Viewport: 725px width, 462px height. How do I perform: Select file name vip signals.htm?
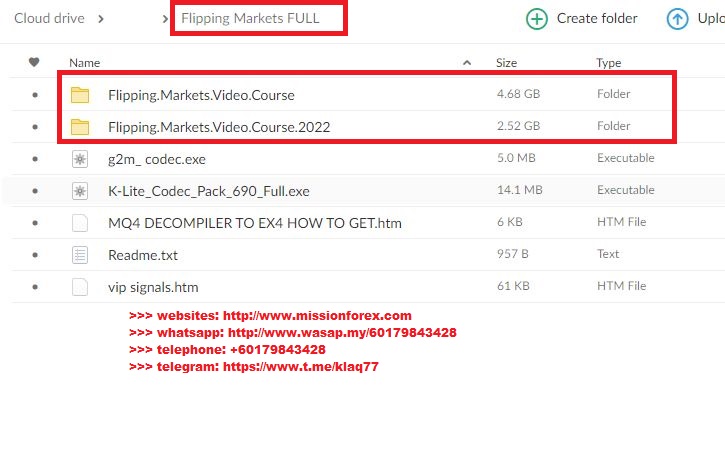click(153, 287)
